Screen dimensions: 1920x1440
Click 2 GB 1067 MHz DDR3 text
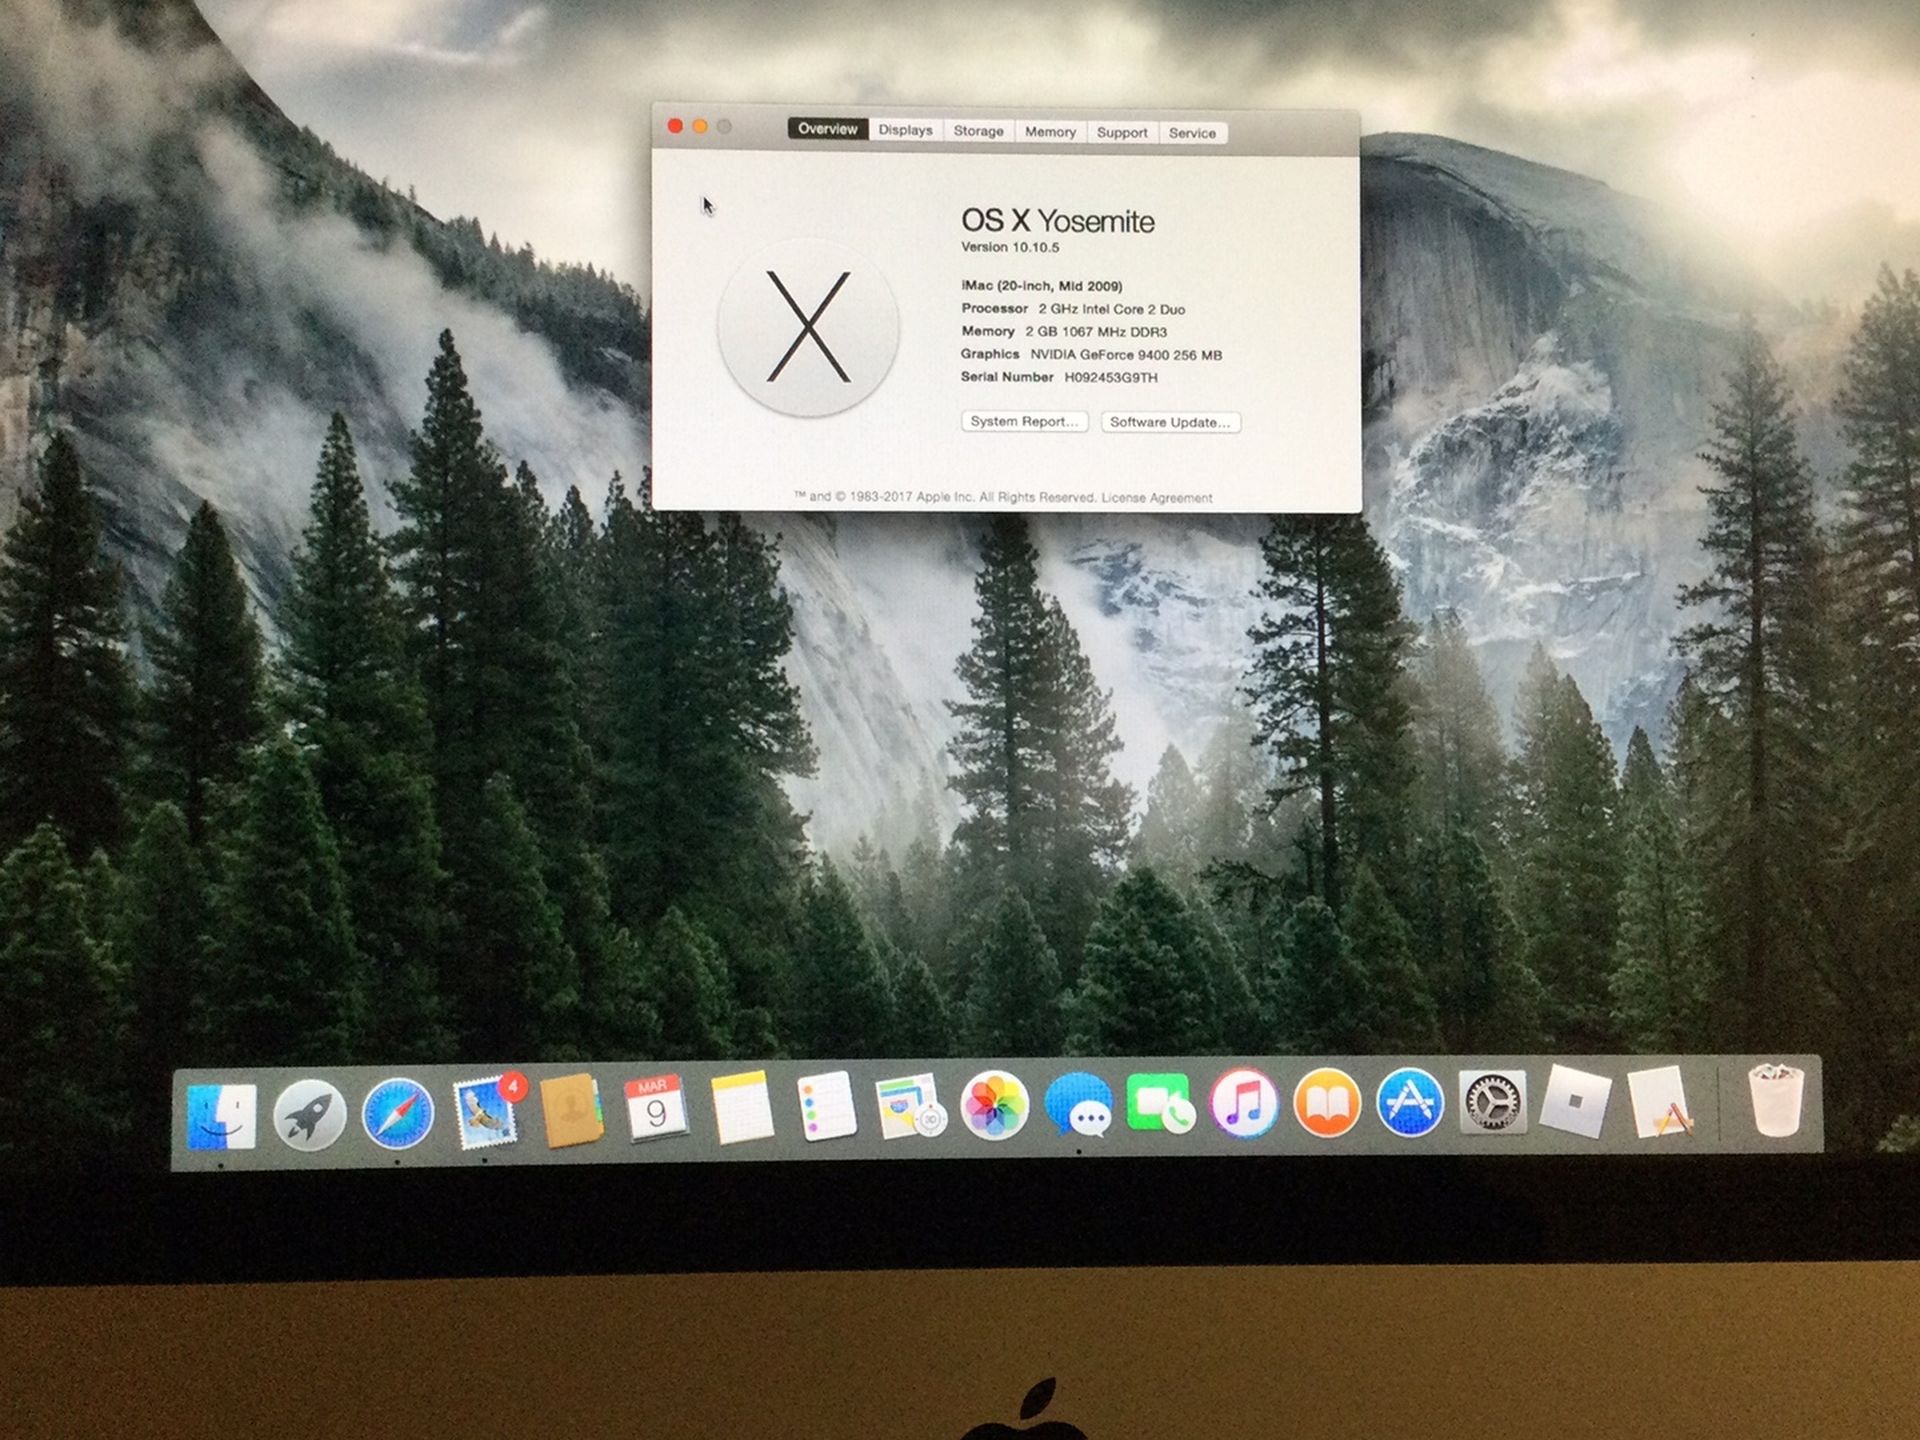(1096, 332)
